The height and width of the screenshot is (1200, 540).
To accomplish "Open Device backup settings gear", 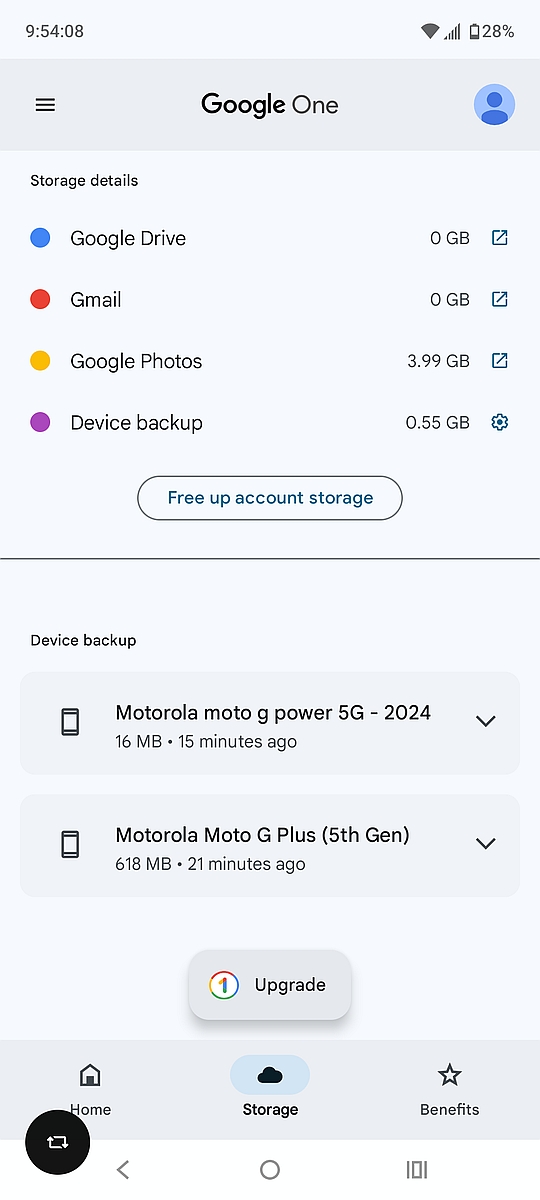I will click(x=500, y=422).
